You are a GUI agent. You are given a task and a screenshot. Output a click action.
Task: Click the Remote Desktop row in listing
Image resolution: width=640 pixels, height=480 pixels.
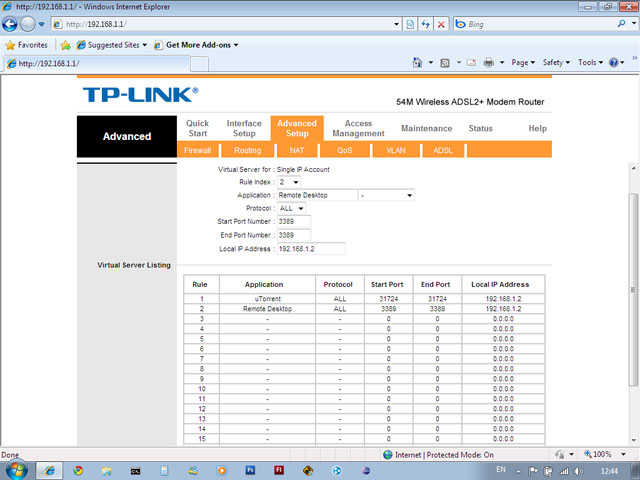point(364,309)
